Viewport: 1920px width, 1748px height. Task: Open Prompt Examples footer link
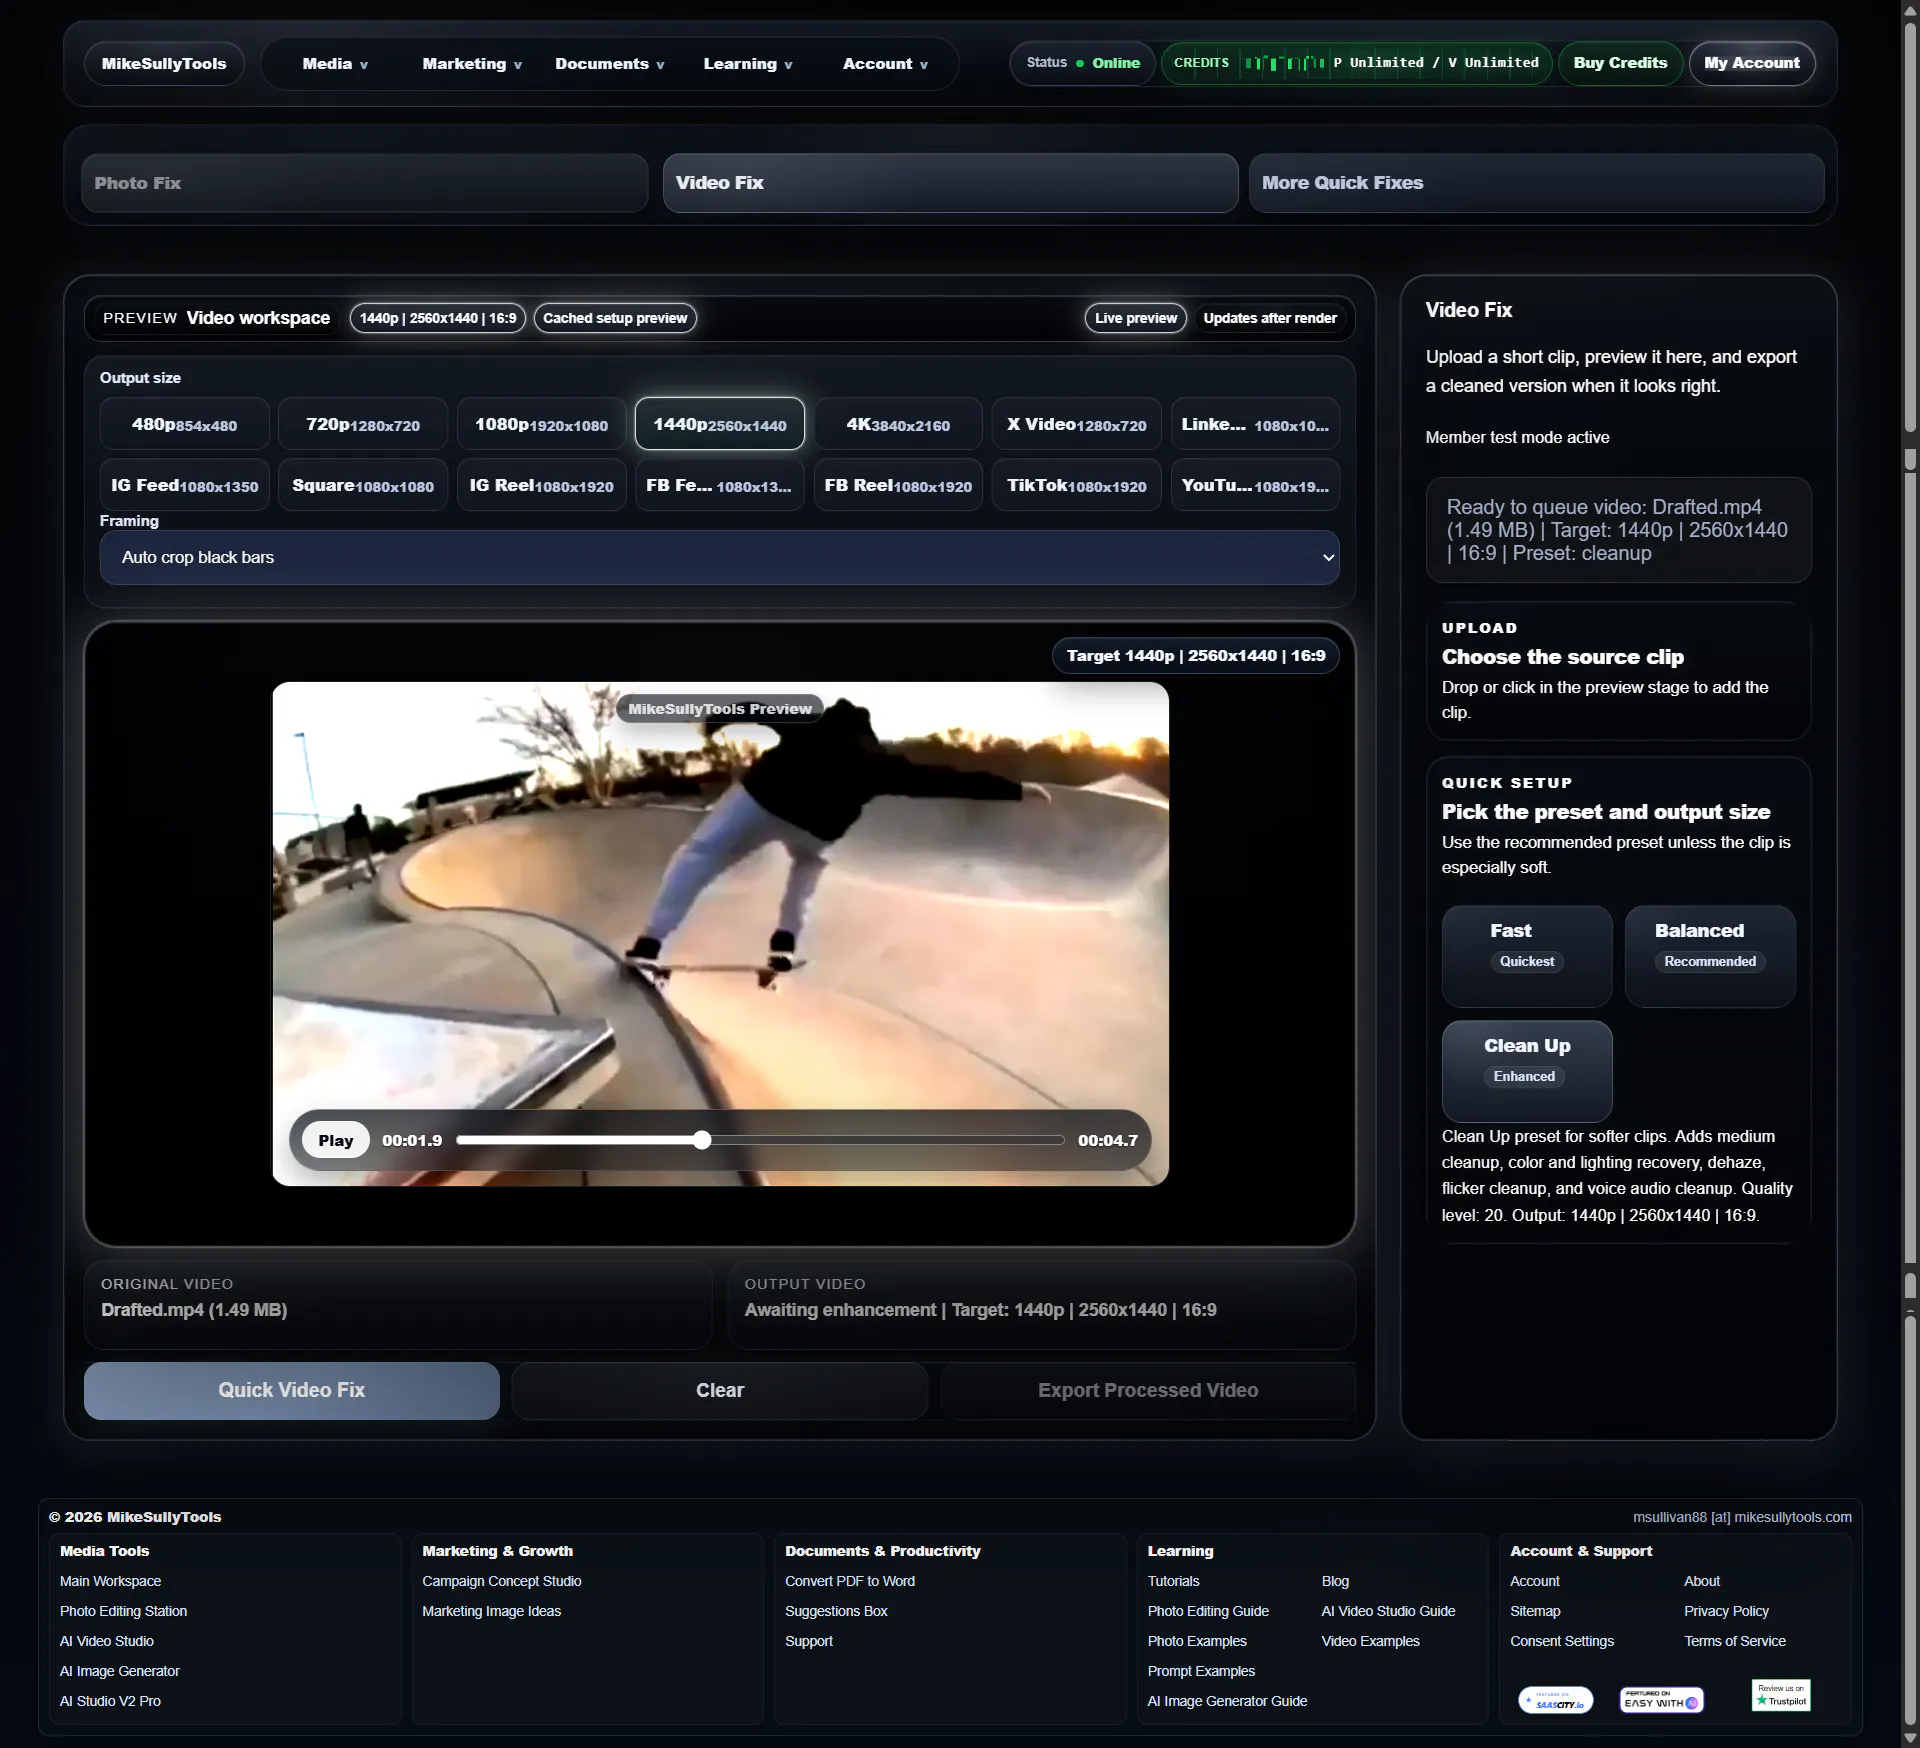coord(1201,1671)
